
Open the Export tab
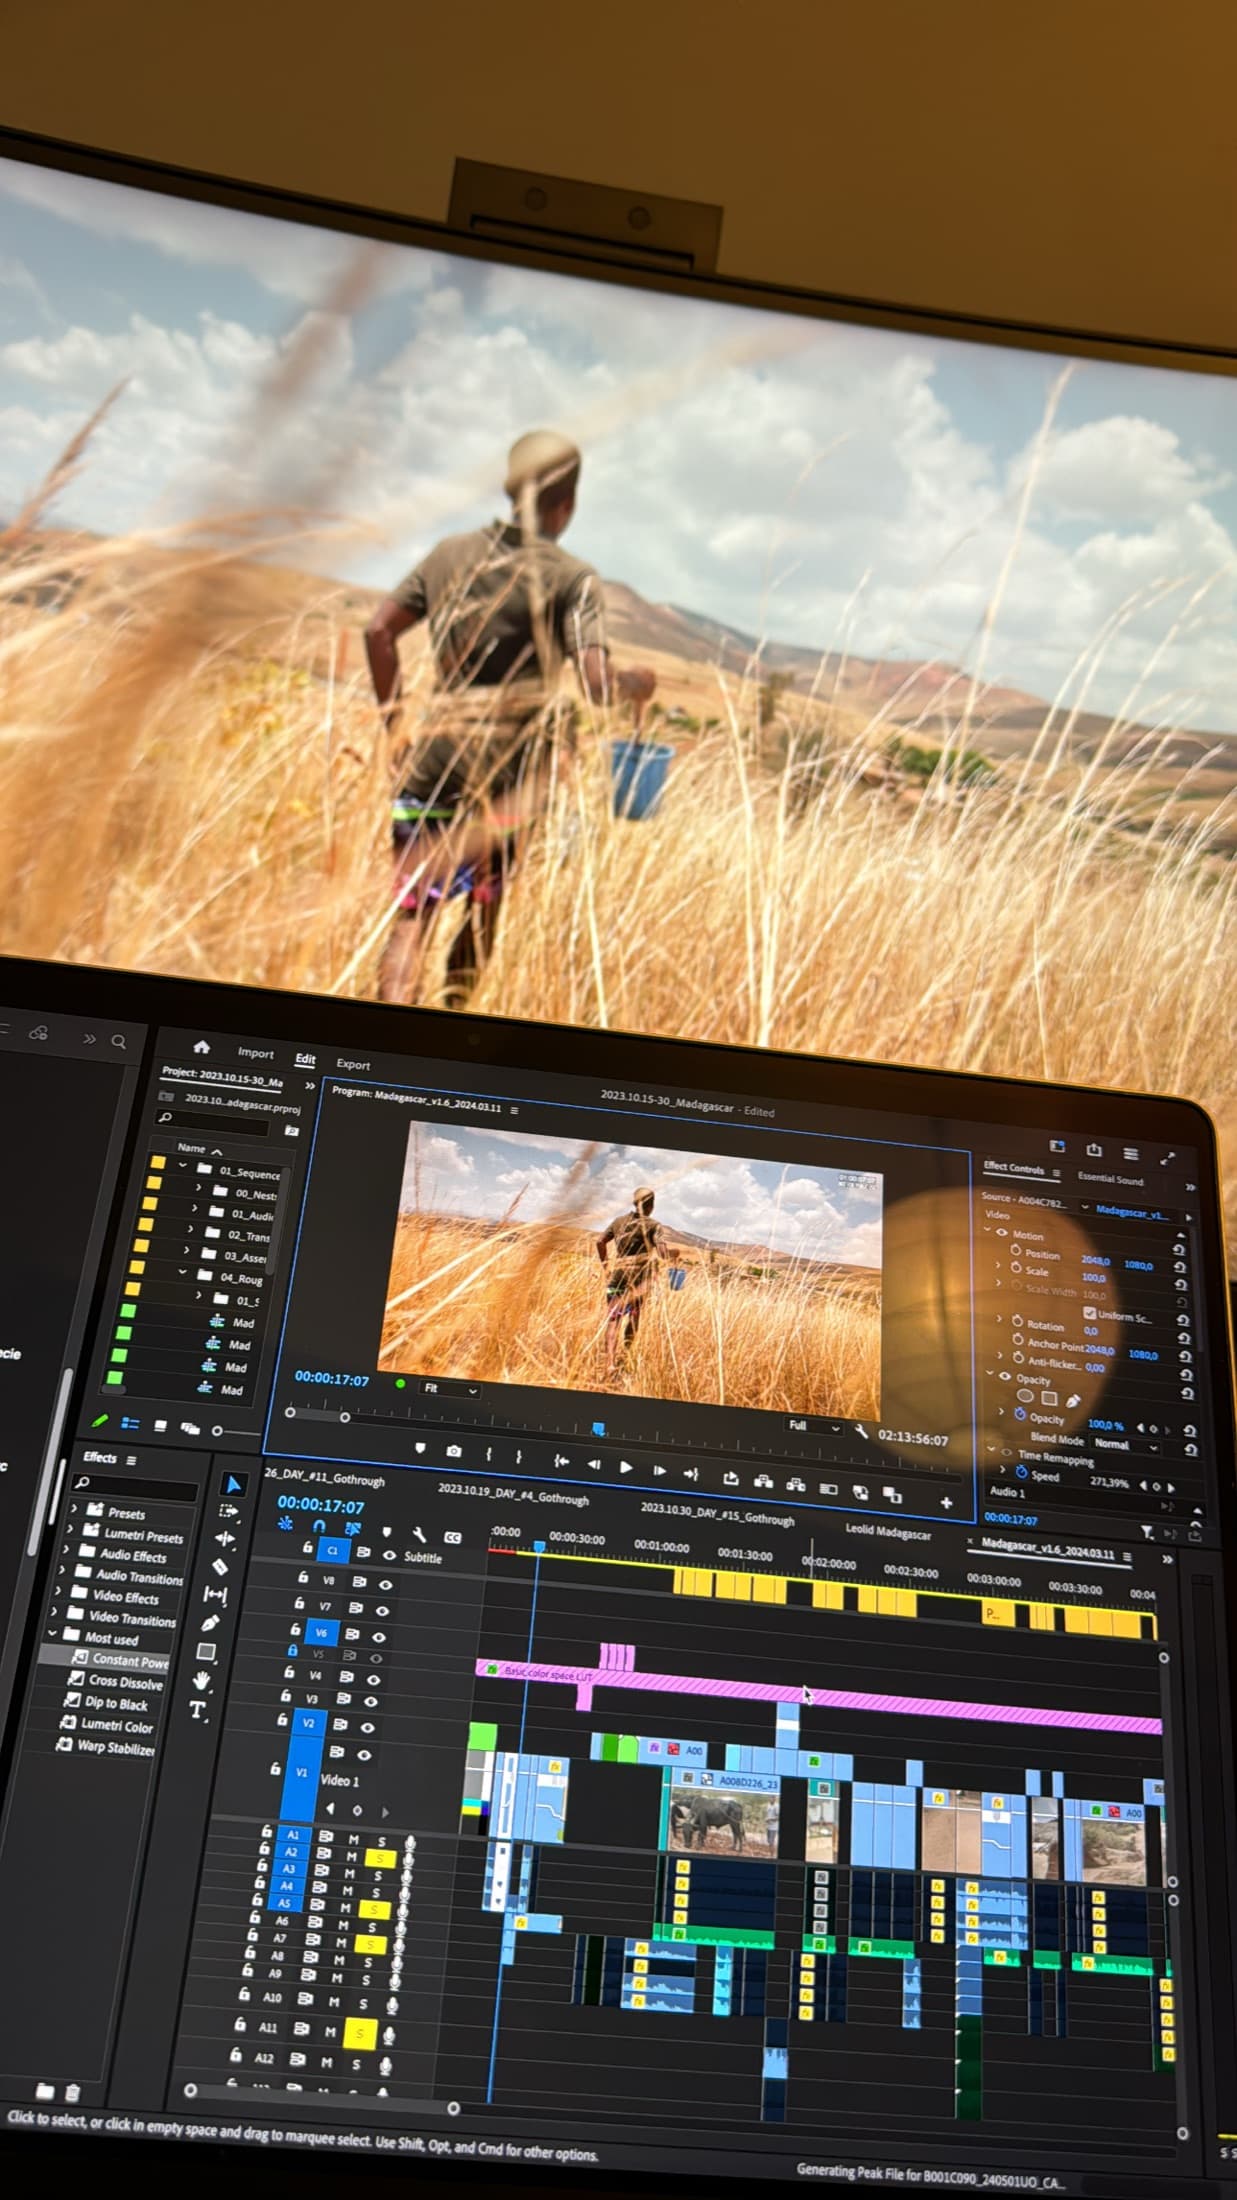(x=353, y=1064)
